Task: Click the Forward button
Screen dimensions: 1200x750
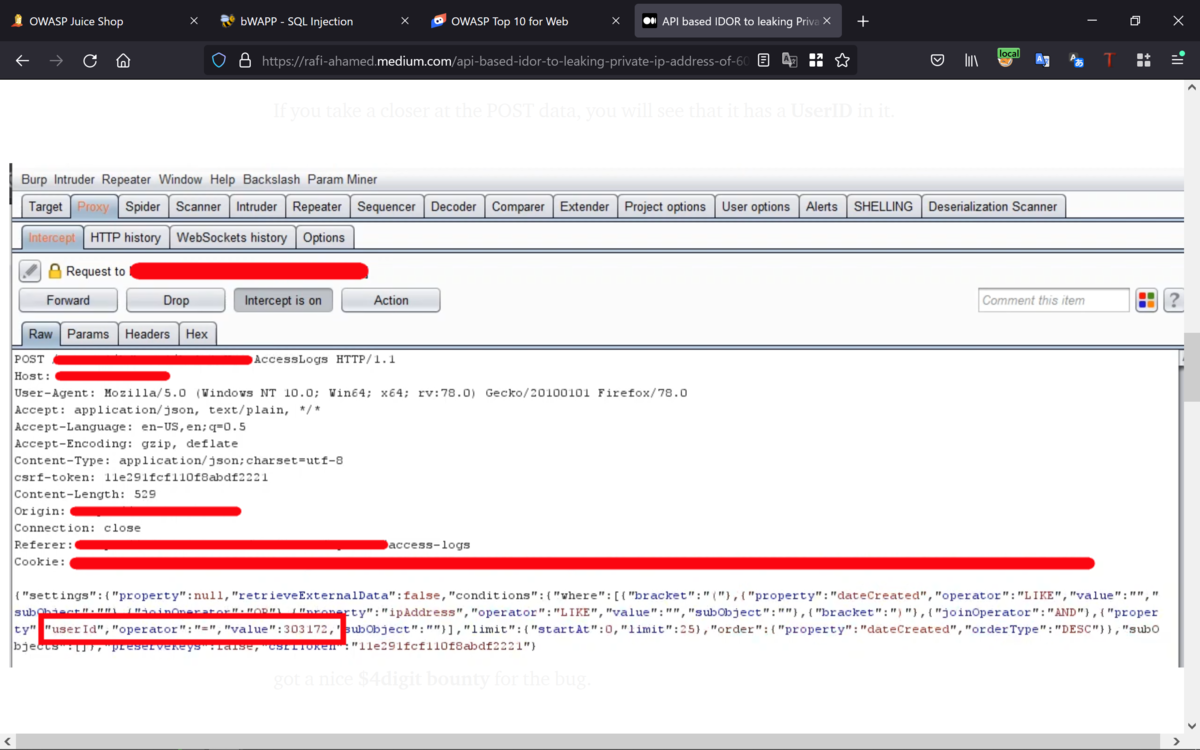Action: point(68,300)
